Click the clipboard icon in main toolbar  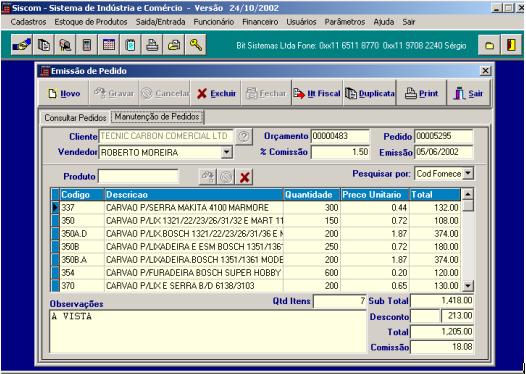[x=130, y=45]
